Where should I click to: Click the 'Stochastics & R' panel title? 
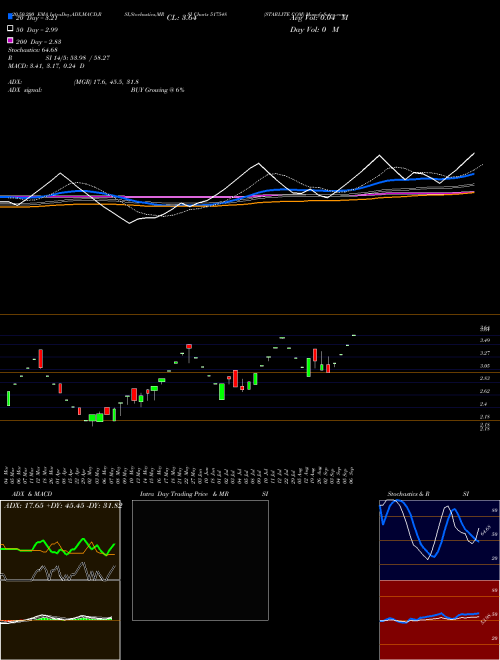point(408,494)
